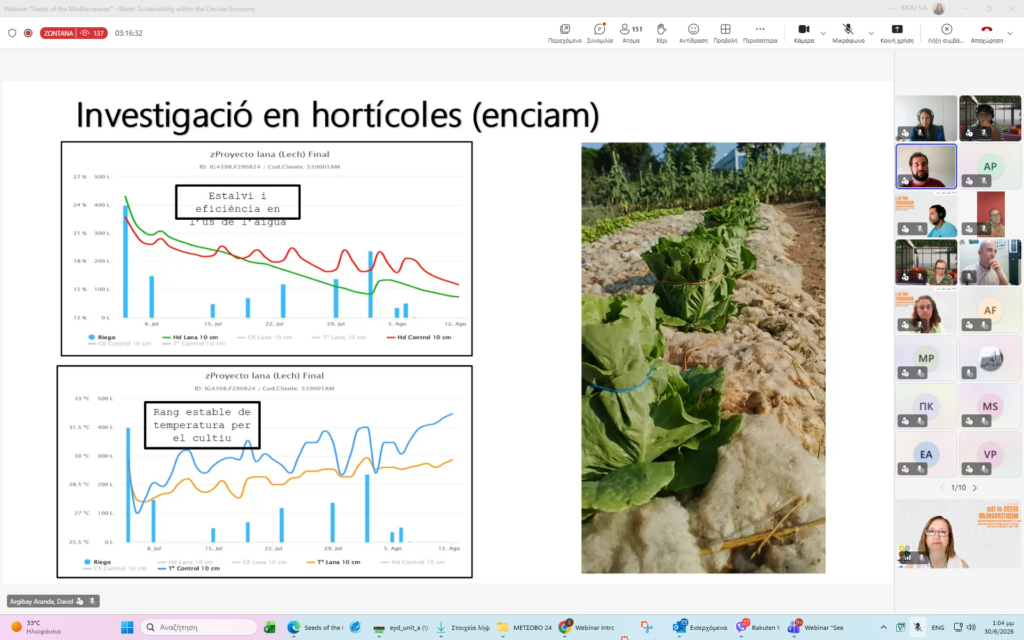Click the shield security icon
Screen dimensions: 1024x640
(12, 33)
